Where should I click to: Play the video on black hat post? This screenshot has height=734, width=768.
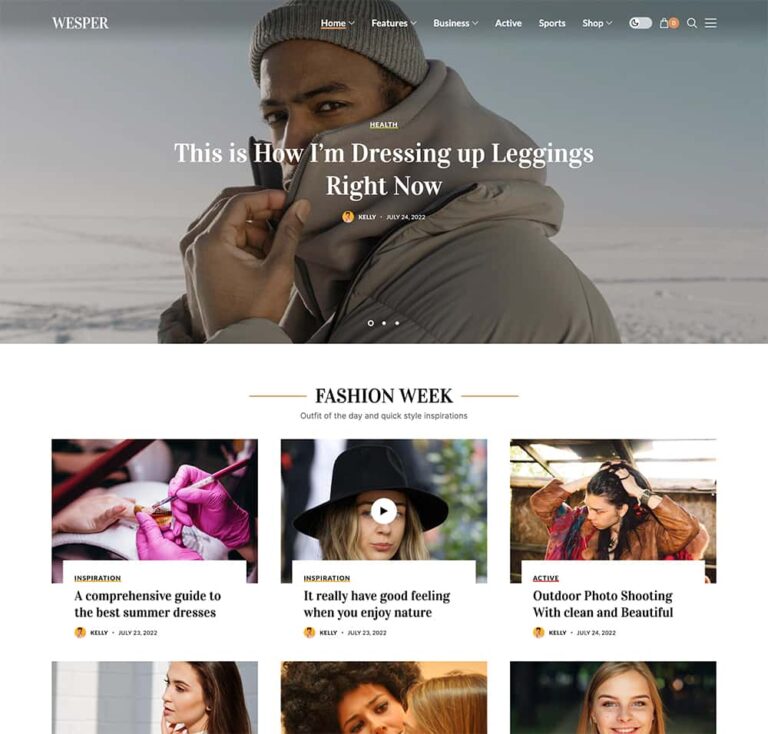(384, 511)
